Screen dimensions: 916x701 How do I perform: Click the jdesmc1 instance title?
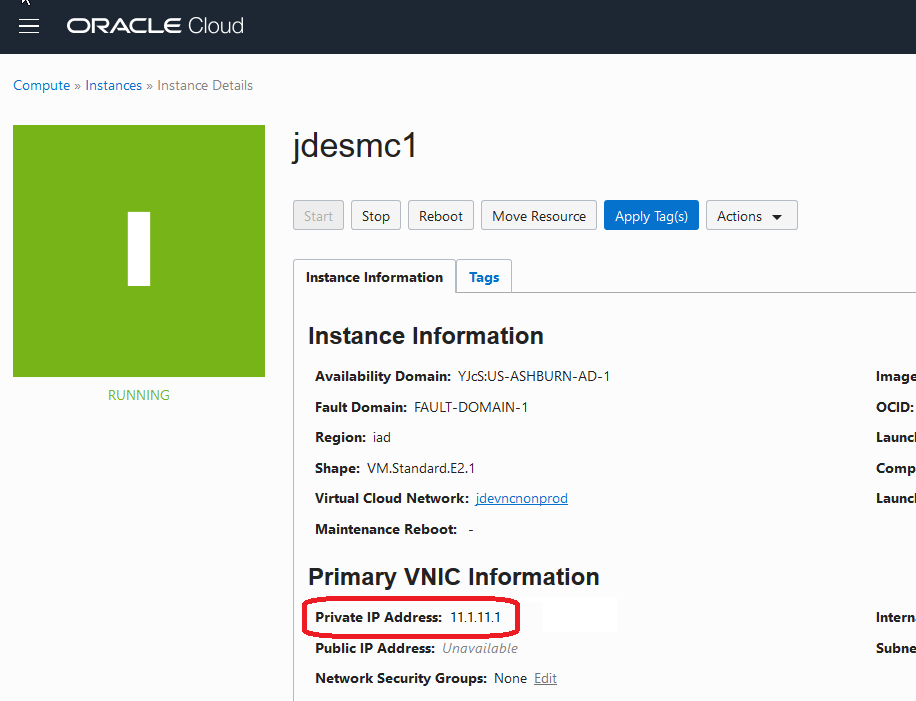click(355, 146)
